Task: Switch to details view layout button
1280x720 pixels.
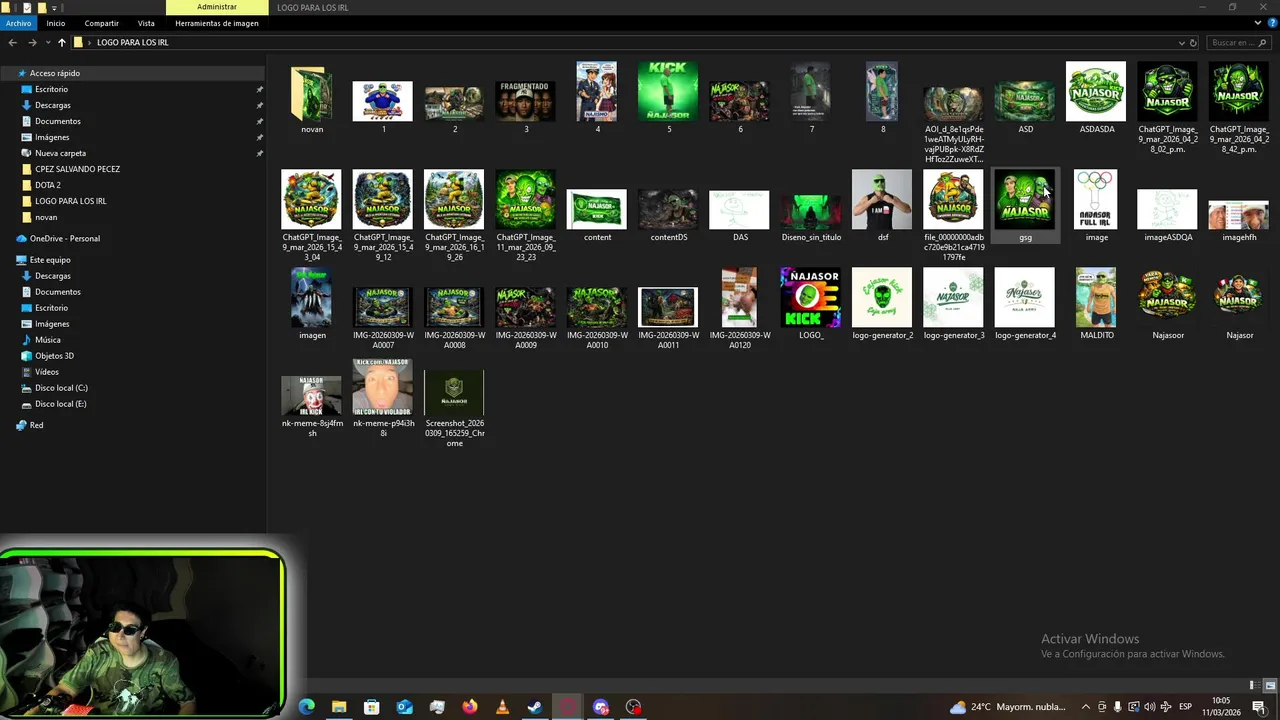Action: 1254,686
